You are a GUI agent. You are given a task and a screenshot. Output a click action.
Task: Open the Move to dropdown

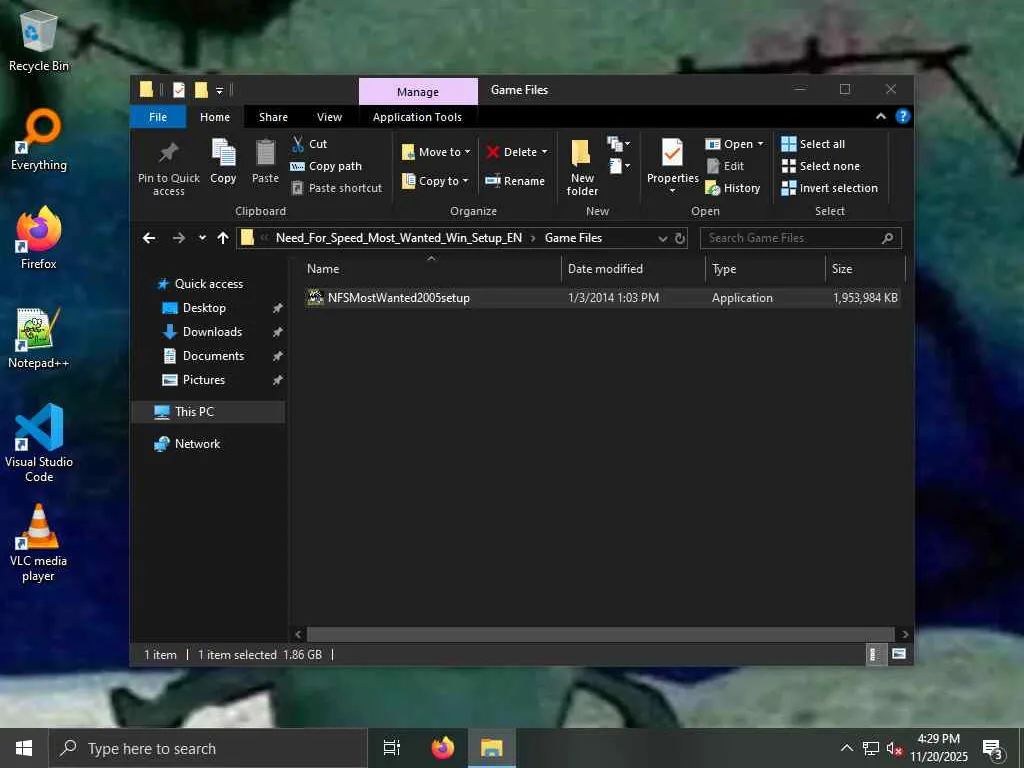[436, 152]
